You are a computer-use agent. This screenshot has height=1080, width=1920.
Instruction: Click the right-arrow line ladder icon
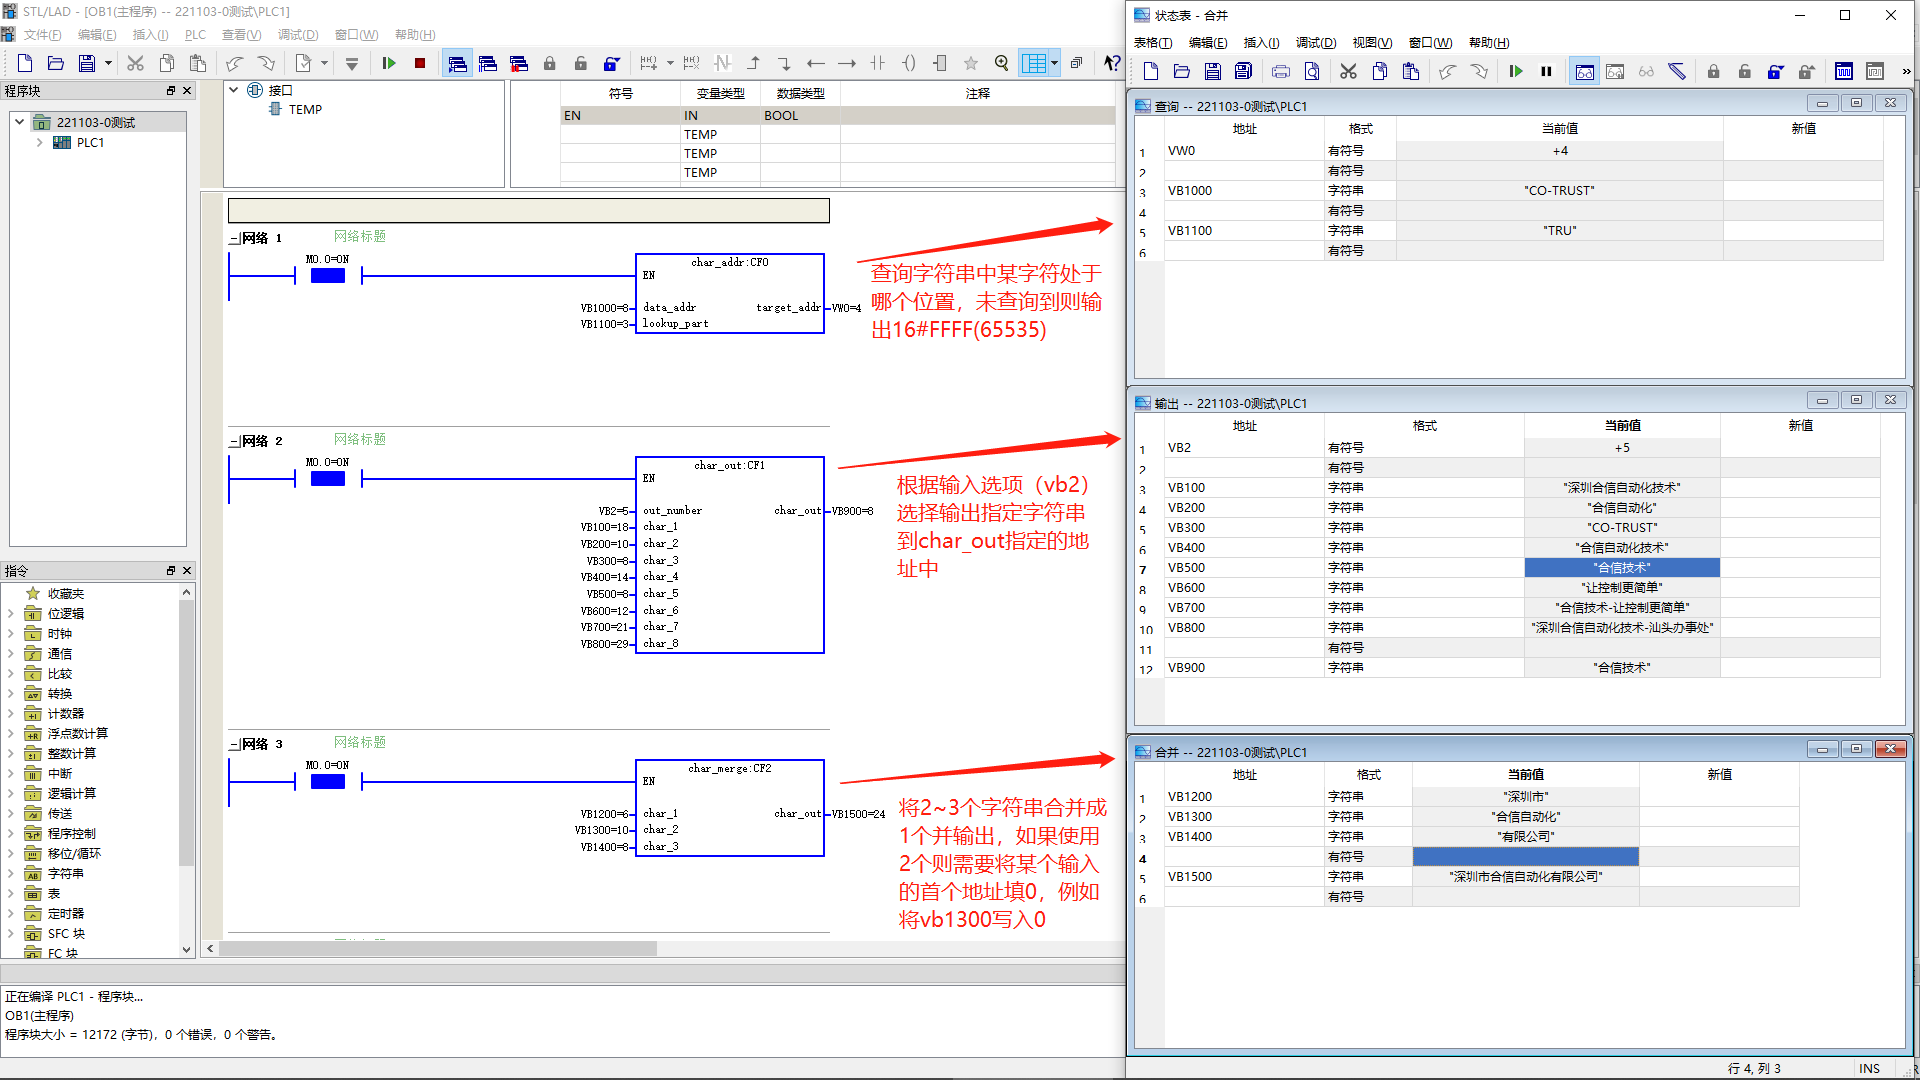(x=847, y=64)
